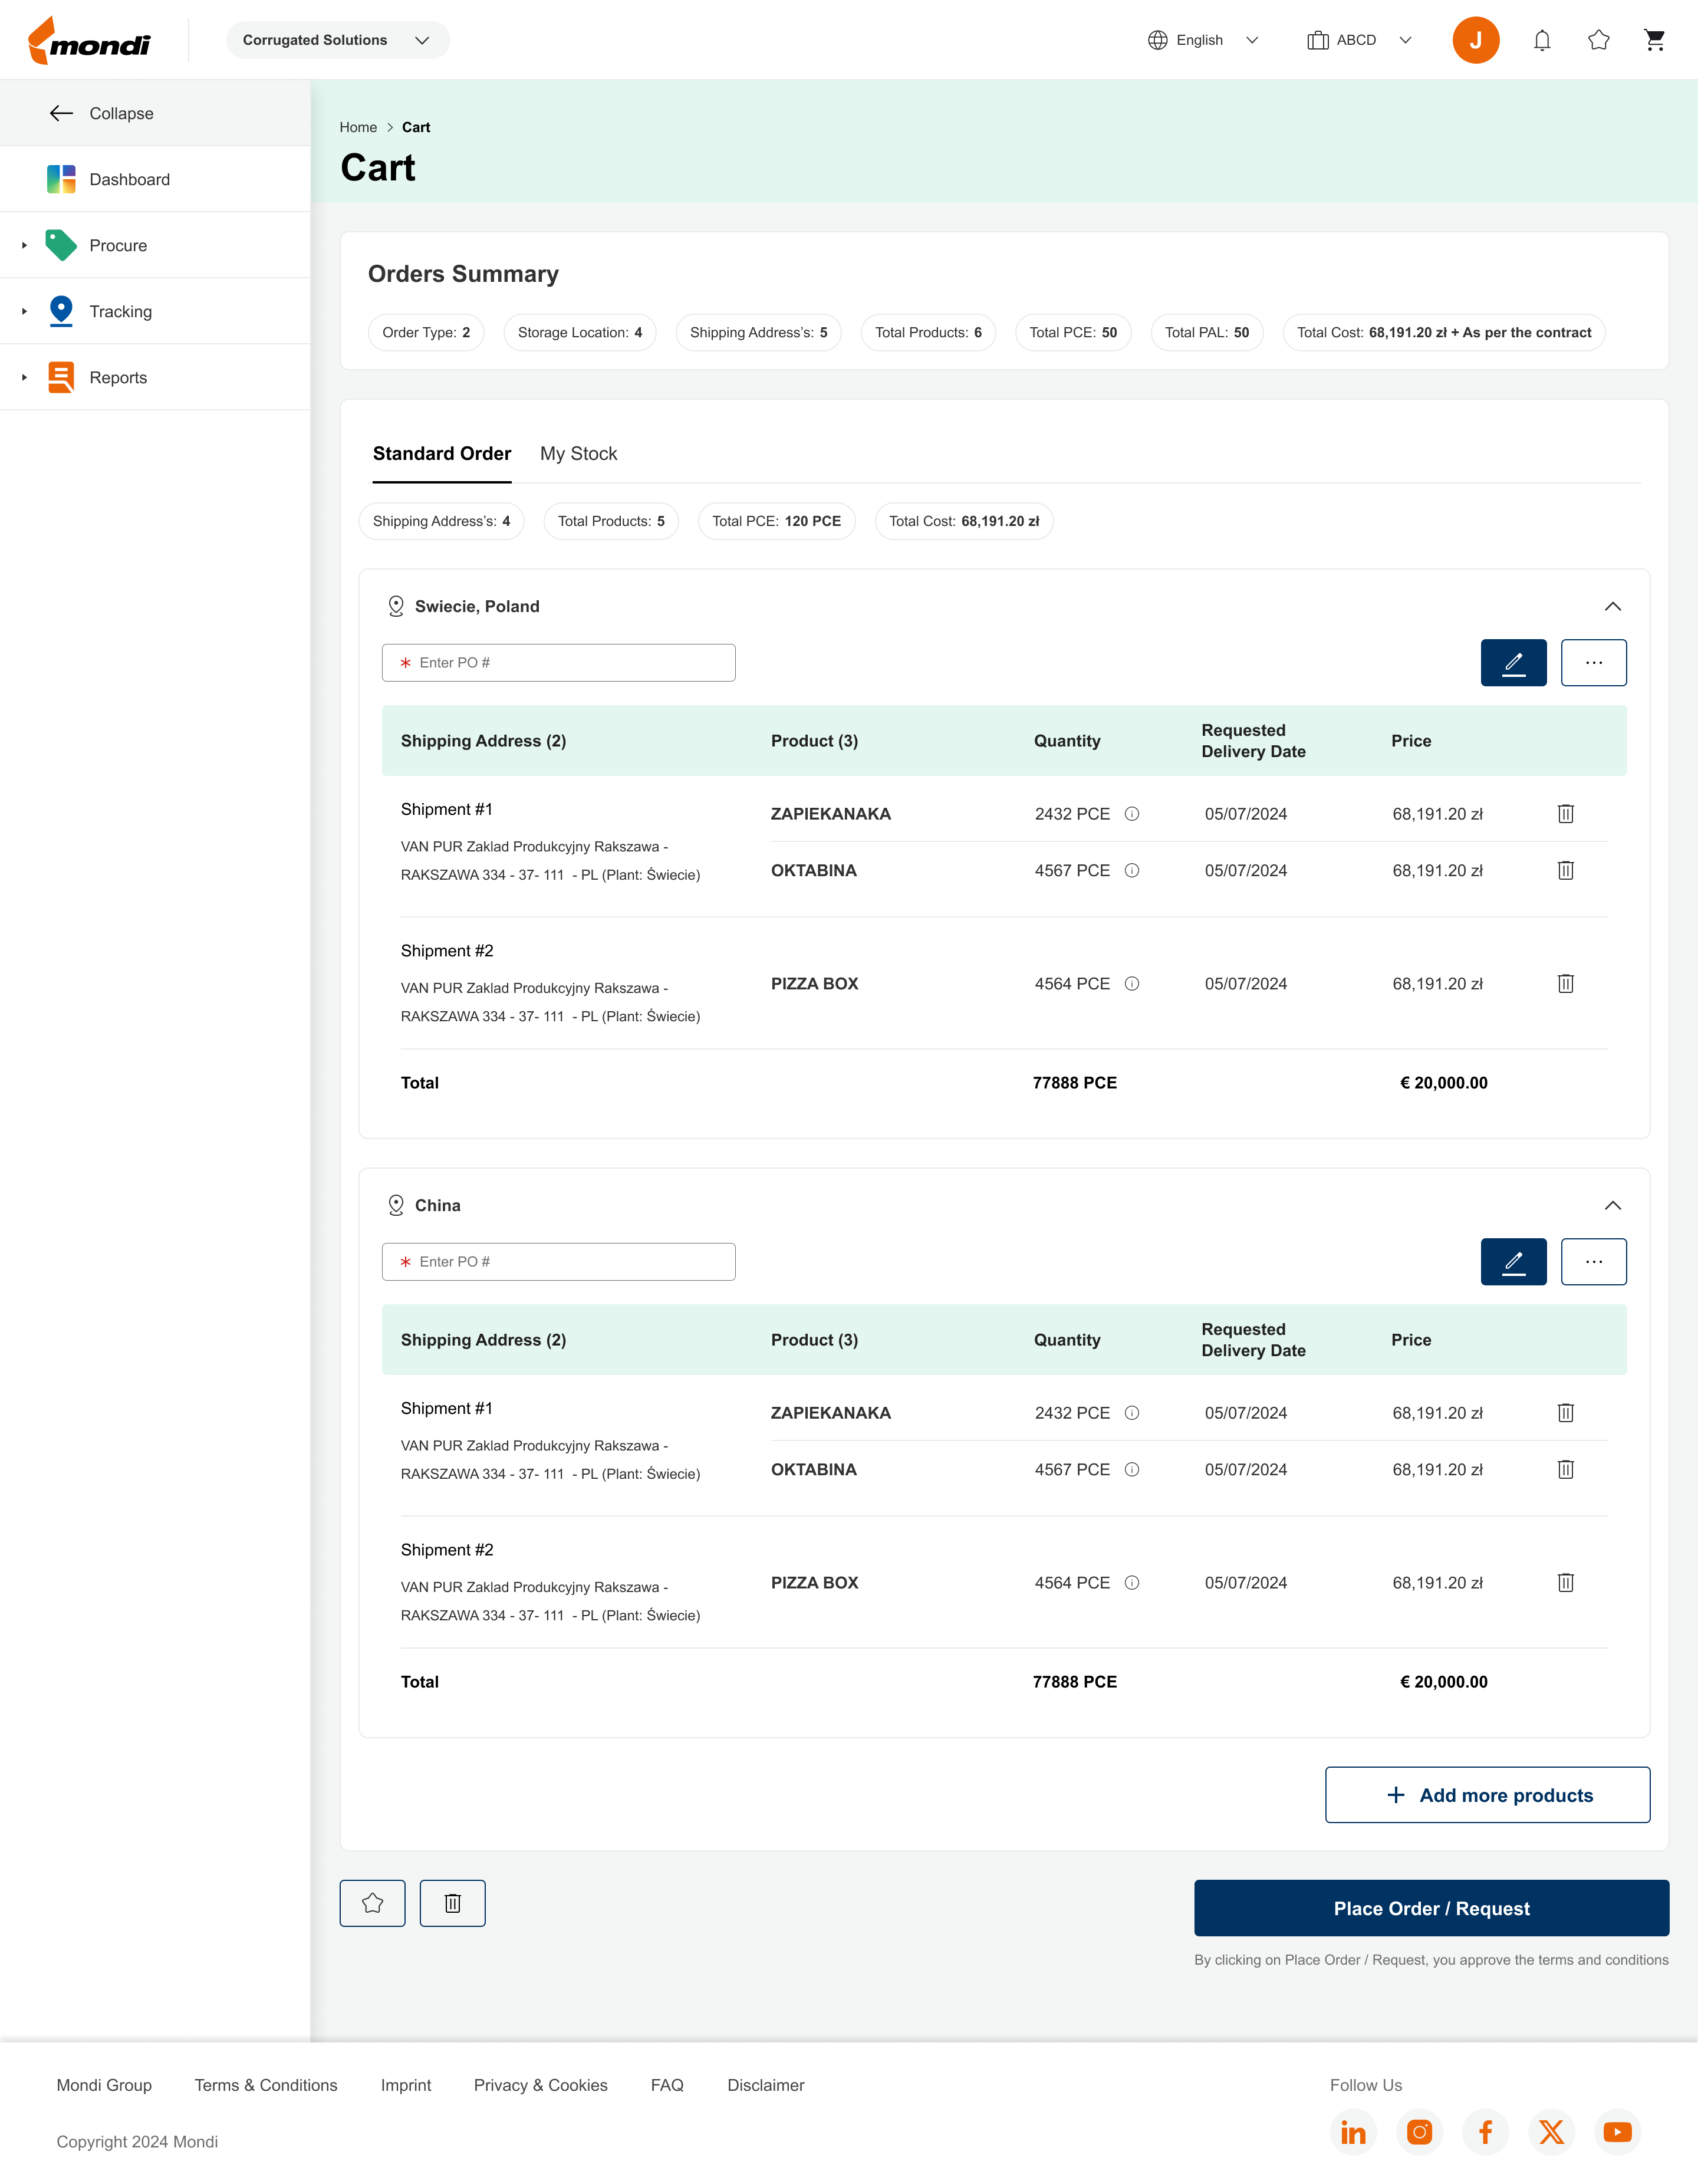Open Corrugated Solutions dropdown
Screen dimensions: 1698x2184
point(337,40)
